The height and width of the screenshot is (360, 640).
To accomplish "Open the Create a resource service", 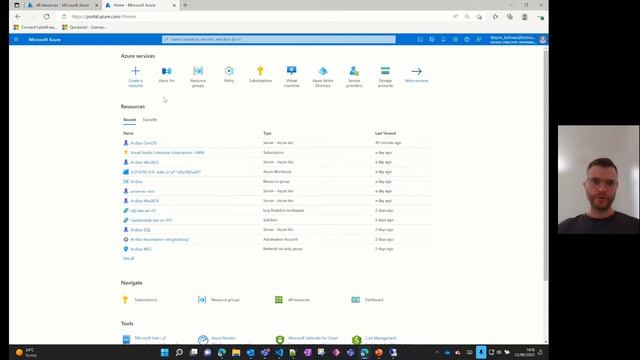I will pos(136,76).
